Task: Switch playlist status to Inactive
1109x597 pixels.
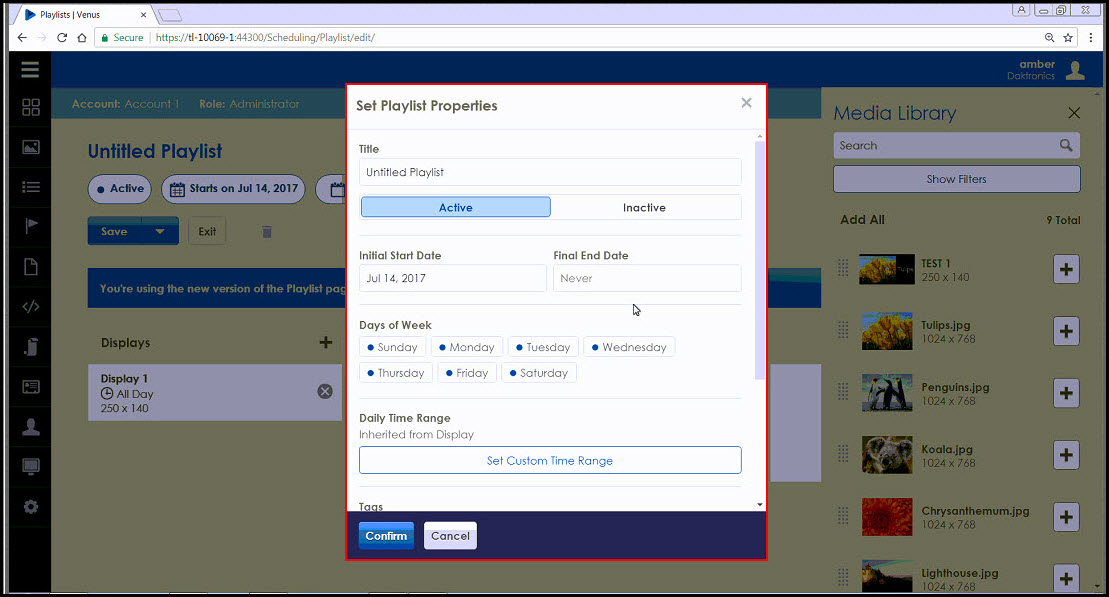Action: (x=644, y=207)
